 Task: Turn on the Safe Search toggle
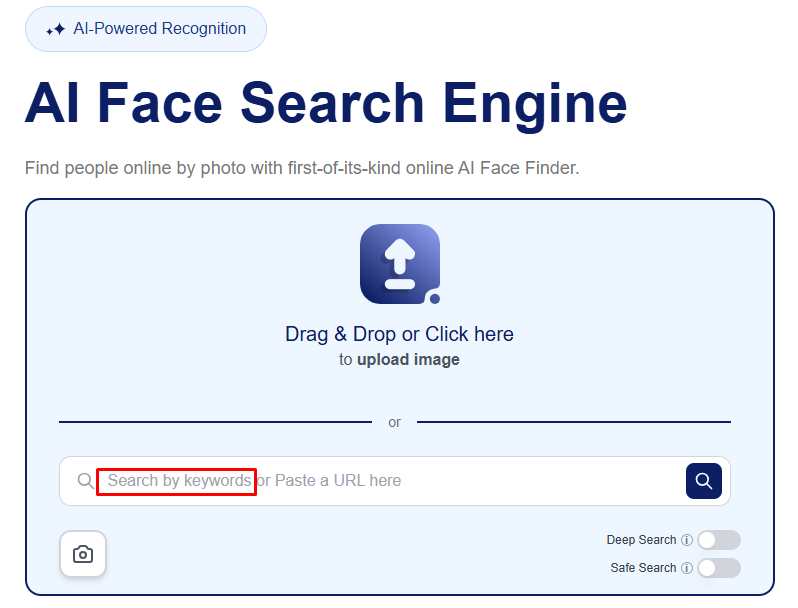coord(719,568)
